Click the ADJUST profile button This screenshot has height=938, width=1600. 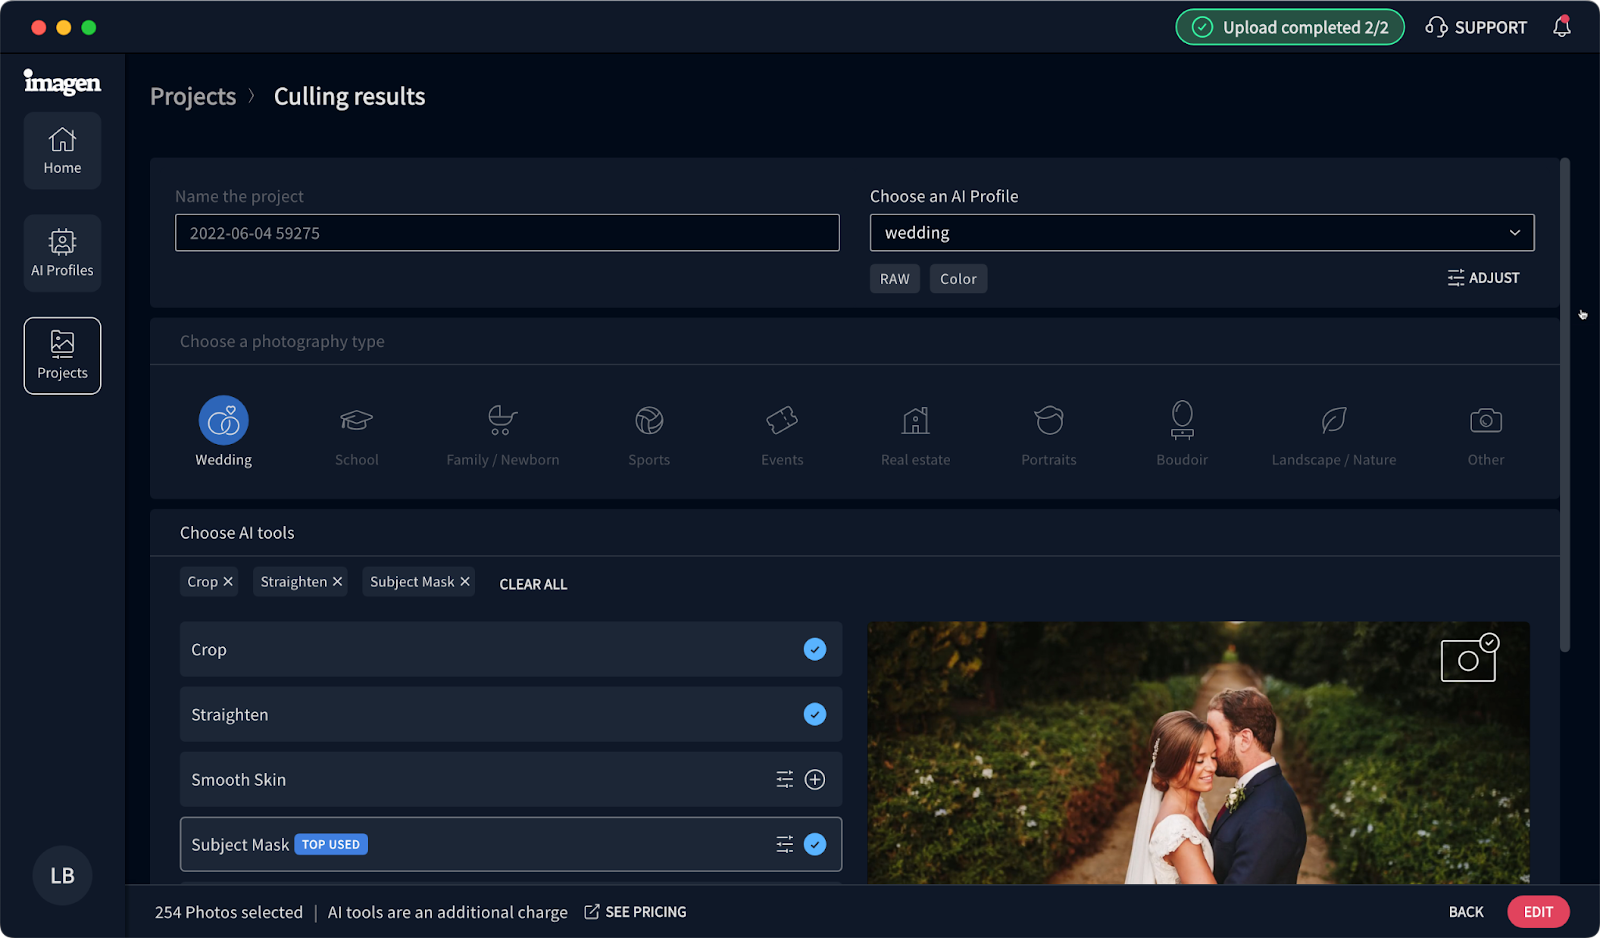tap(1483, 278)
